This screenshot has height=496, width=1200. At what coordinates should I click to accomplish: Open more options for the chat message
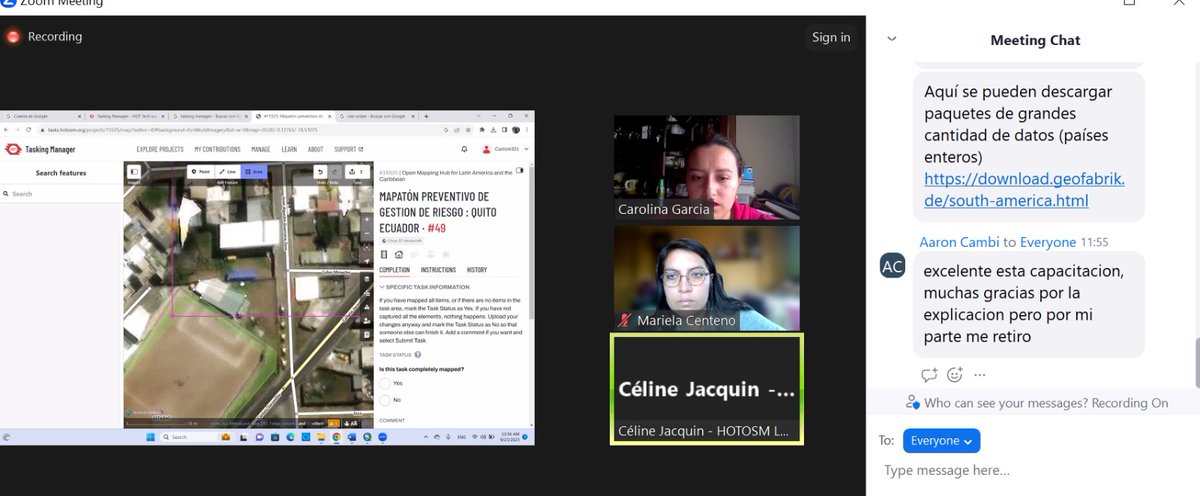pos(980,375)
